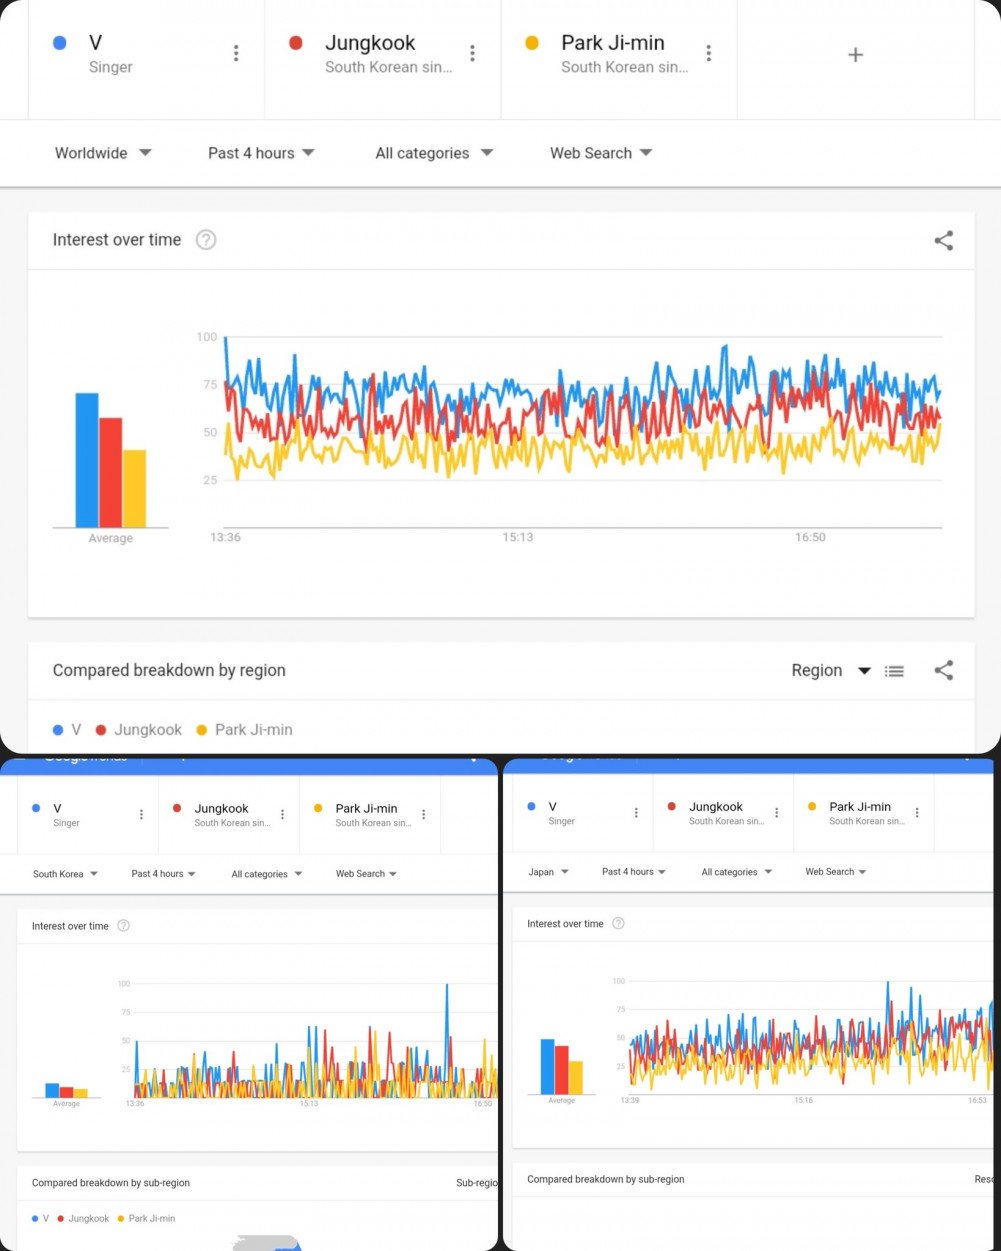
Task: Open Jungkook options menu in South Korea panel
Action: tap(282, 815)
